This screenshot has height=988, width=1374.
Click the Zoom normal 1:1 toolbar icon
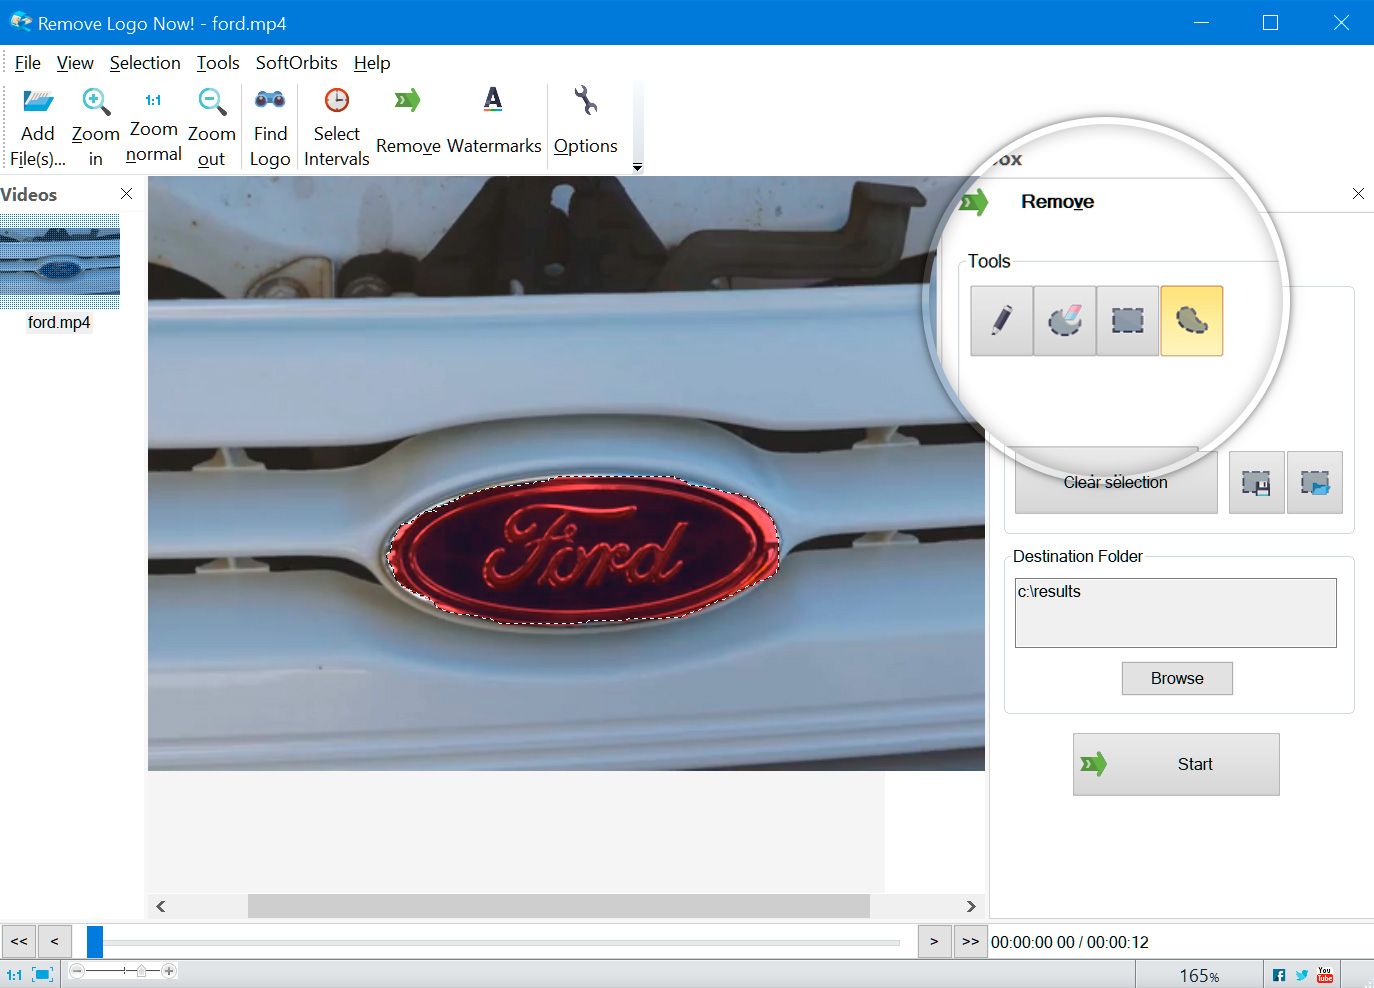153,100
